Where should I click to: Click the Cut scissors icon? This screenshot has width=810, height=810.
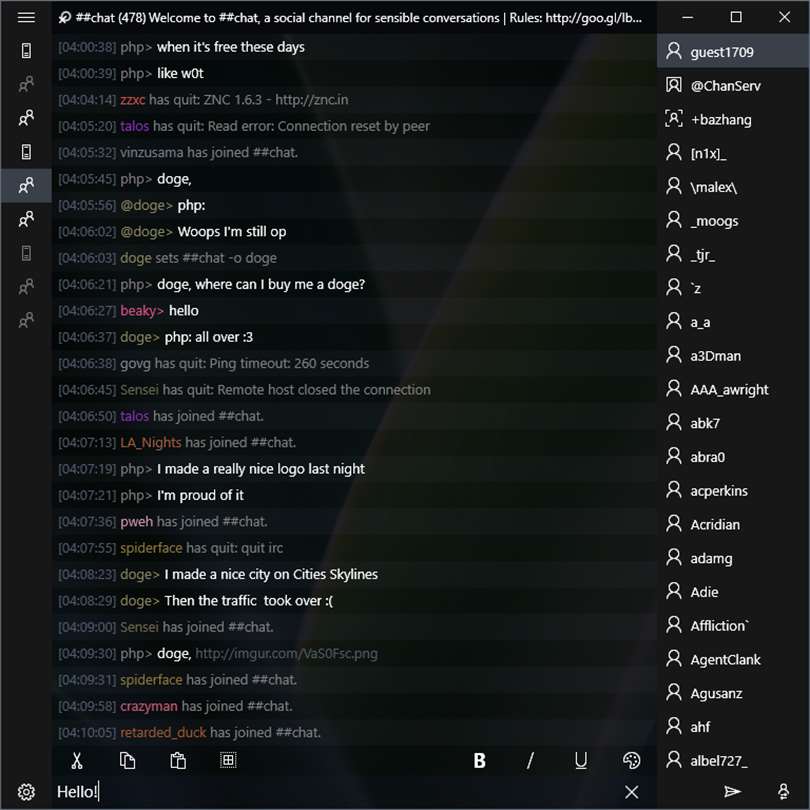click(77, 760)
